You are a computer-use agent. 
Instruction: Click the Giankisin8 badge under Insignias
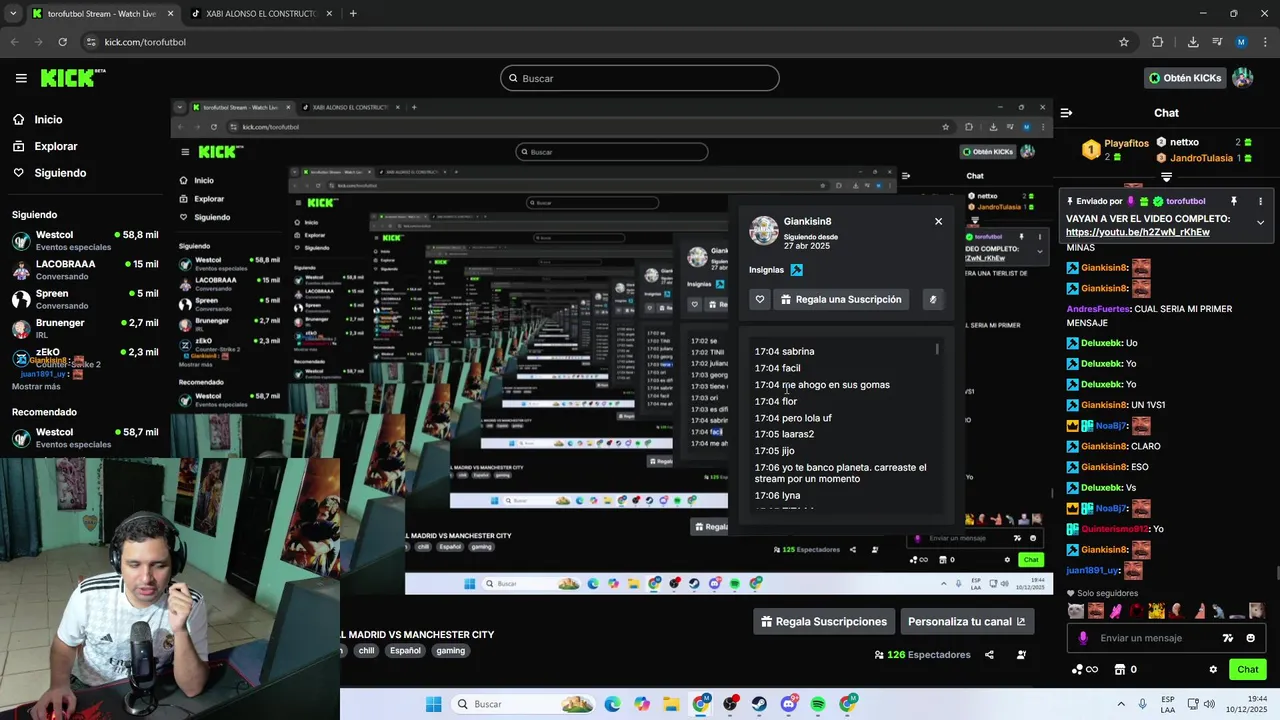pyautogui.click(x=796, y=270)
